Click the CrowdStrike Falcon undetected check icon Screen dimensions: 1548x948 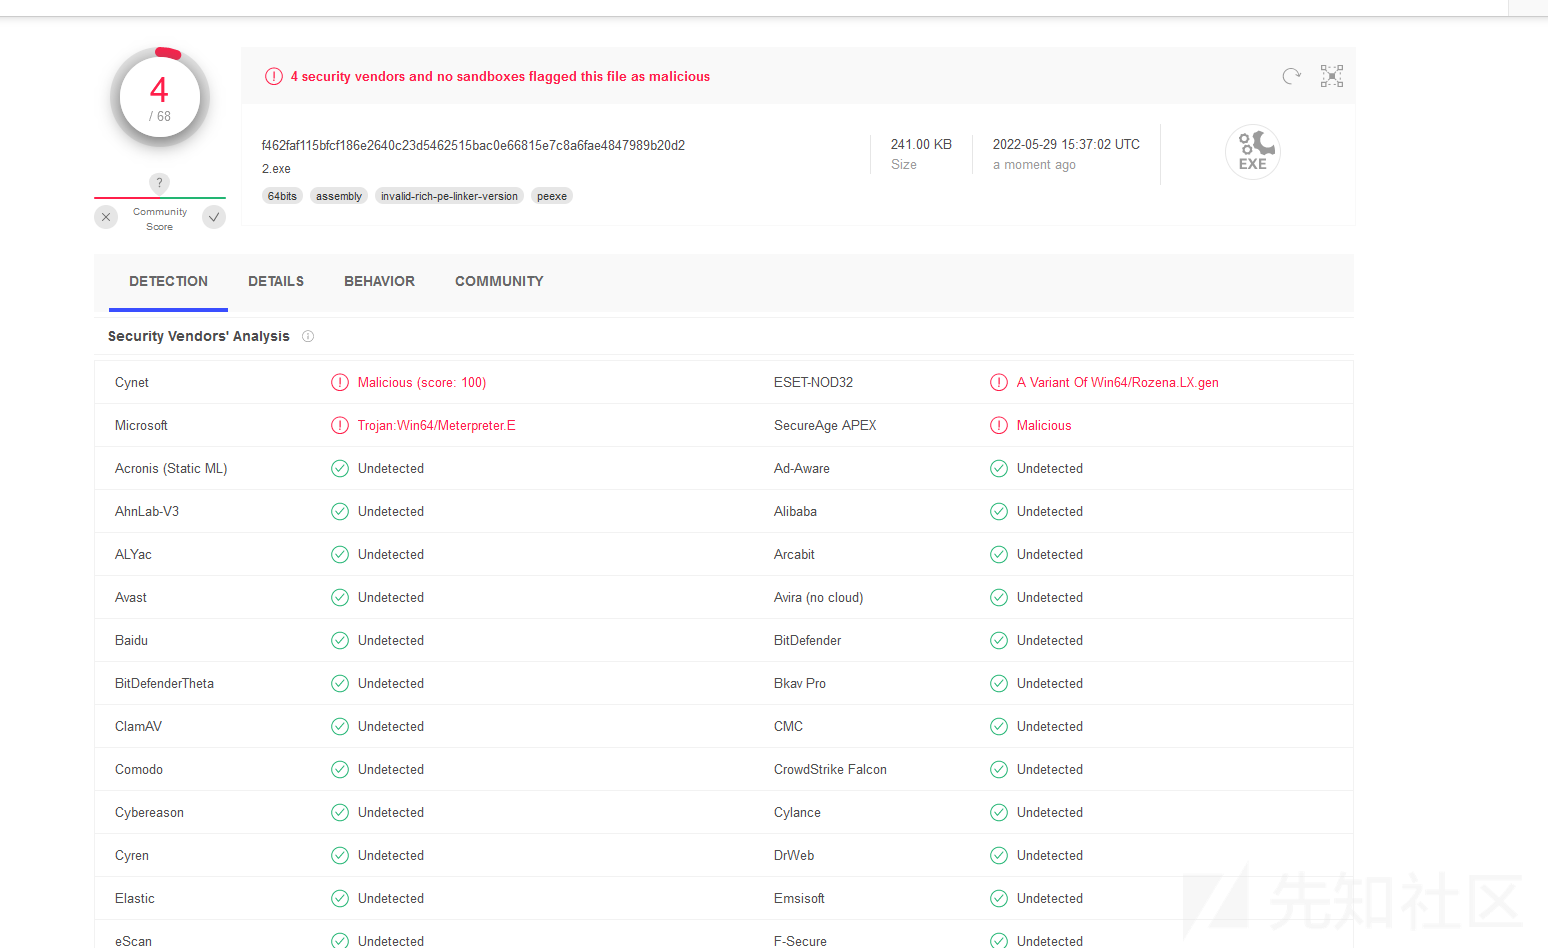(999, 769)
